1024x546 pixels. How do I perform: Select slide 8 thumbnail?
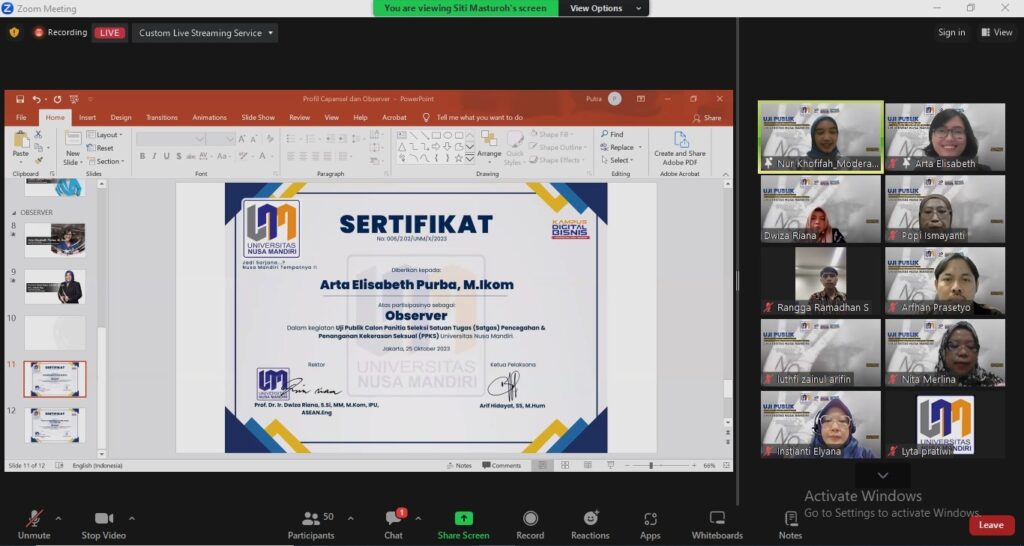tap(55, 240)
